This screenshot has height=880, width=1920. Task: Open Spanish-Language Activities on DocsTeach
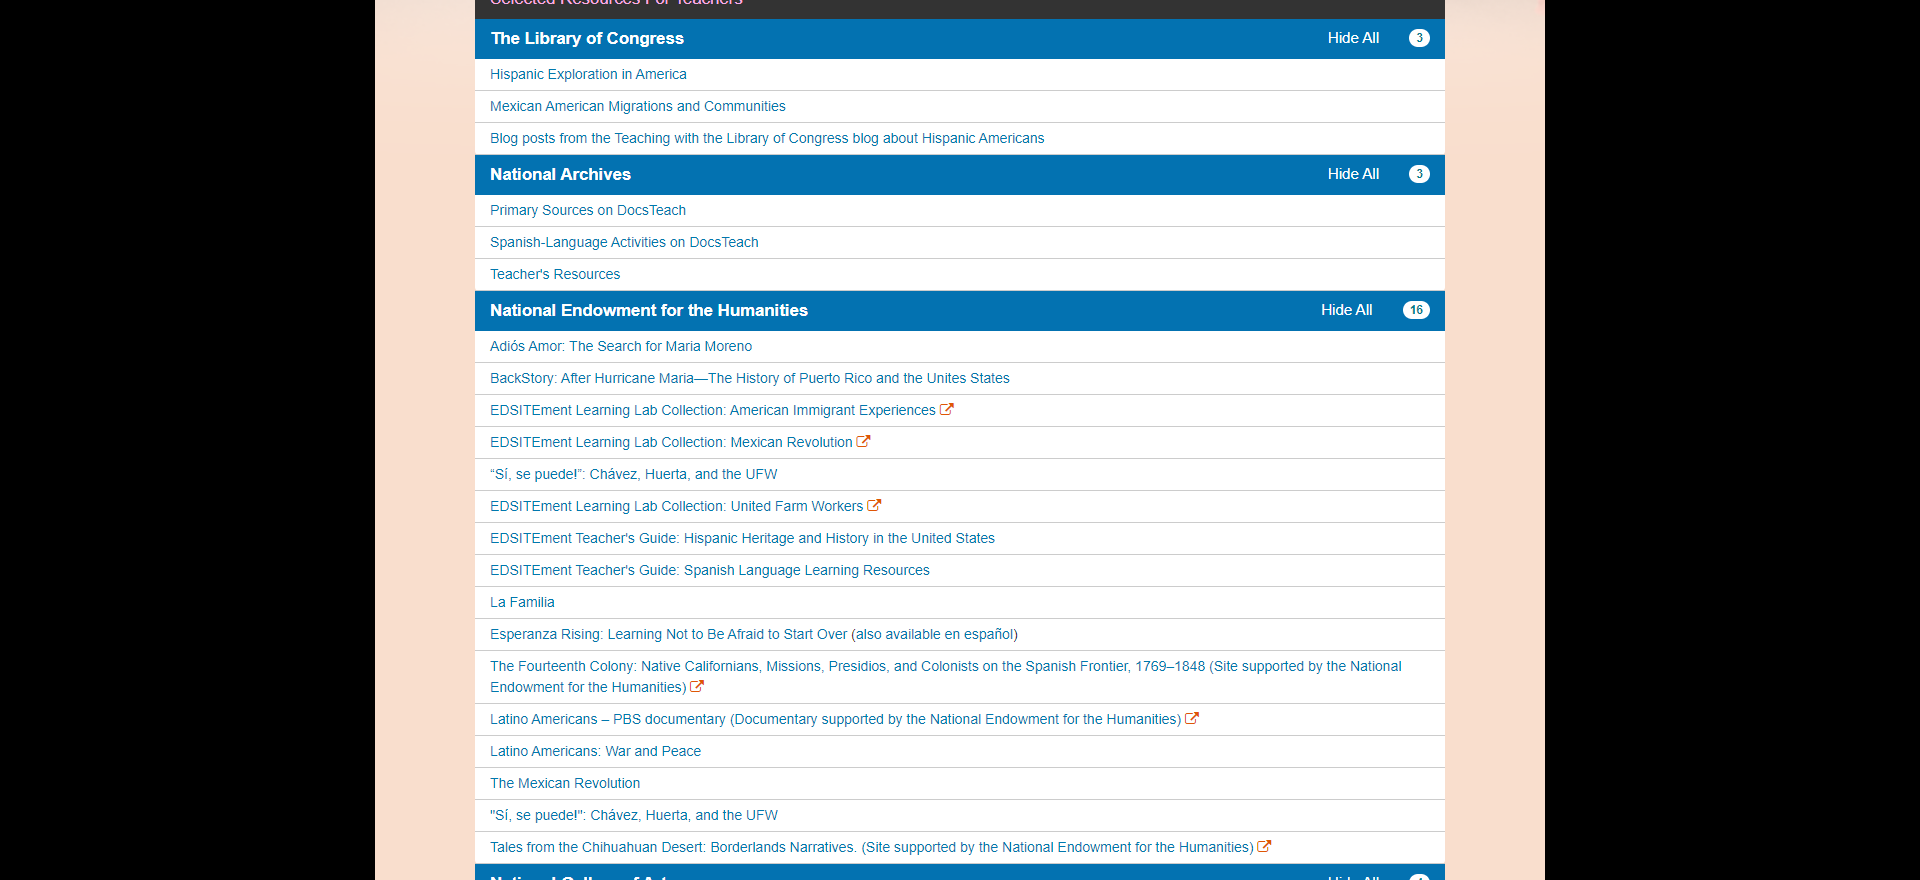[624, 242]
